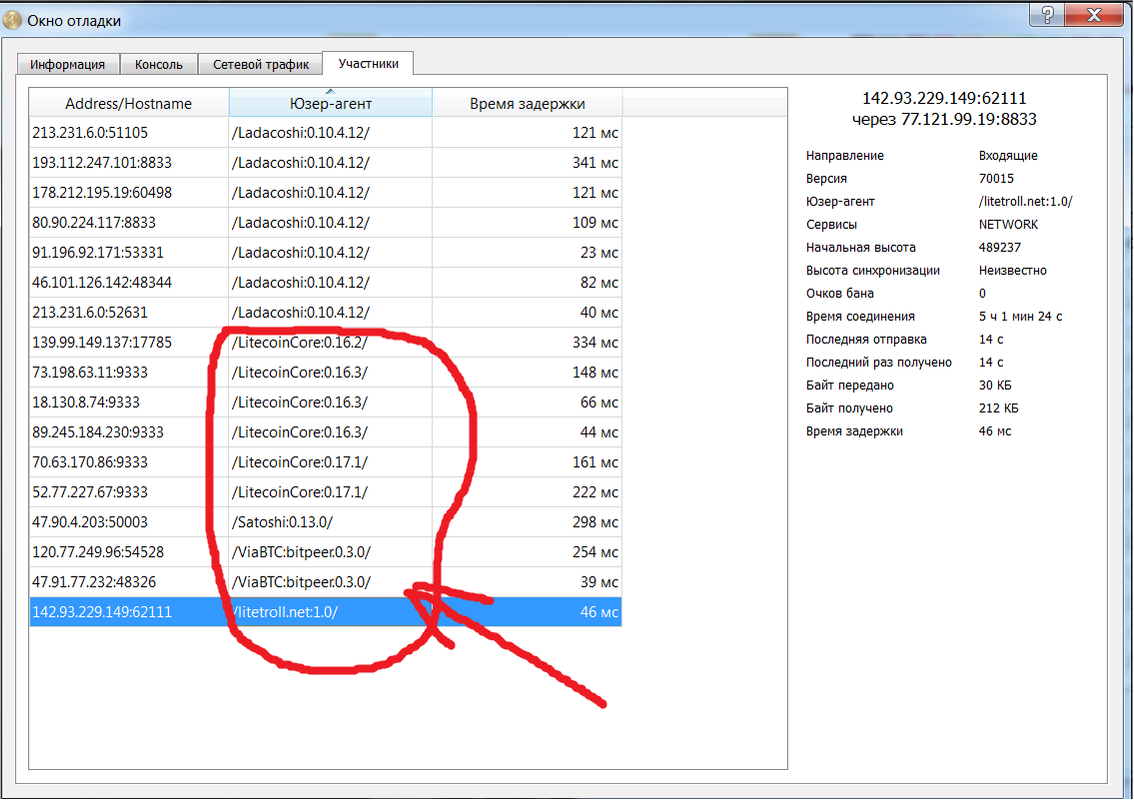Click peer details header 142.93.229.149:62111
The height and width of the screenshot is (800, 1134).
[944, 98]
